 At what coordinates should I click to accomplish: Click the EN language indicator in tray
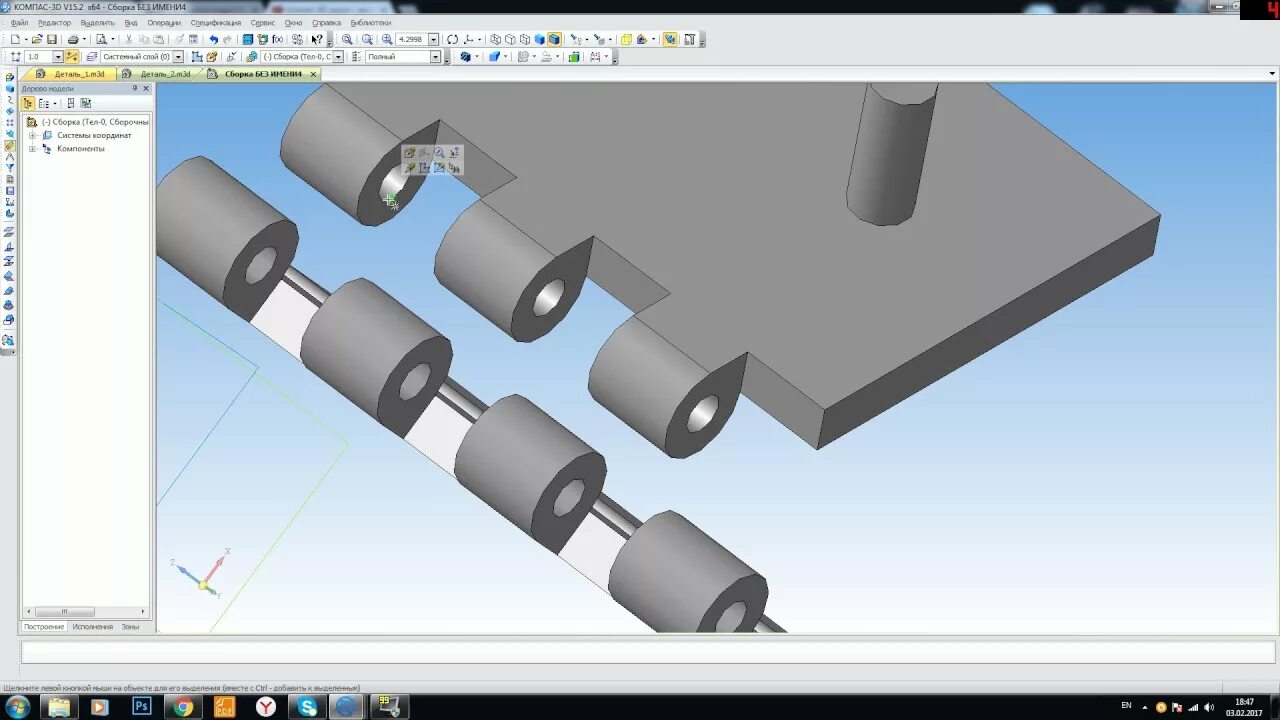tap(1127, 706)
